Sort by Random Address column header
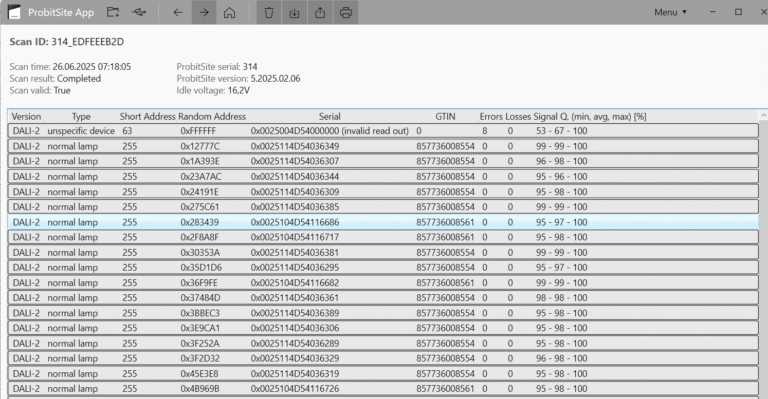This screenshot has height=399, width=768. tap(212, 117)
